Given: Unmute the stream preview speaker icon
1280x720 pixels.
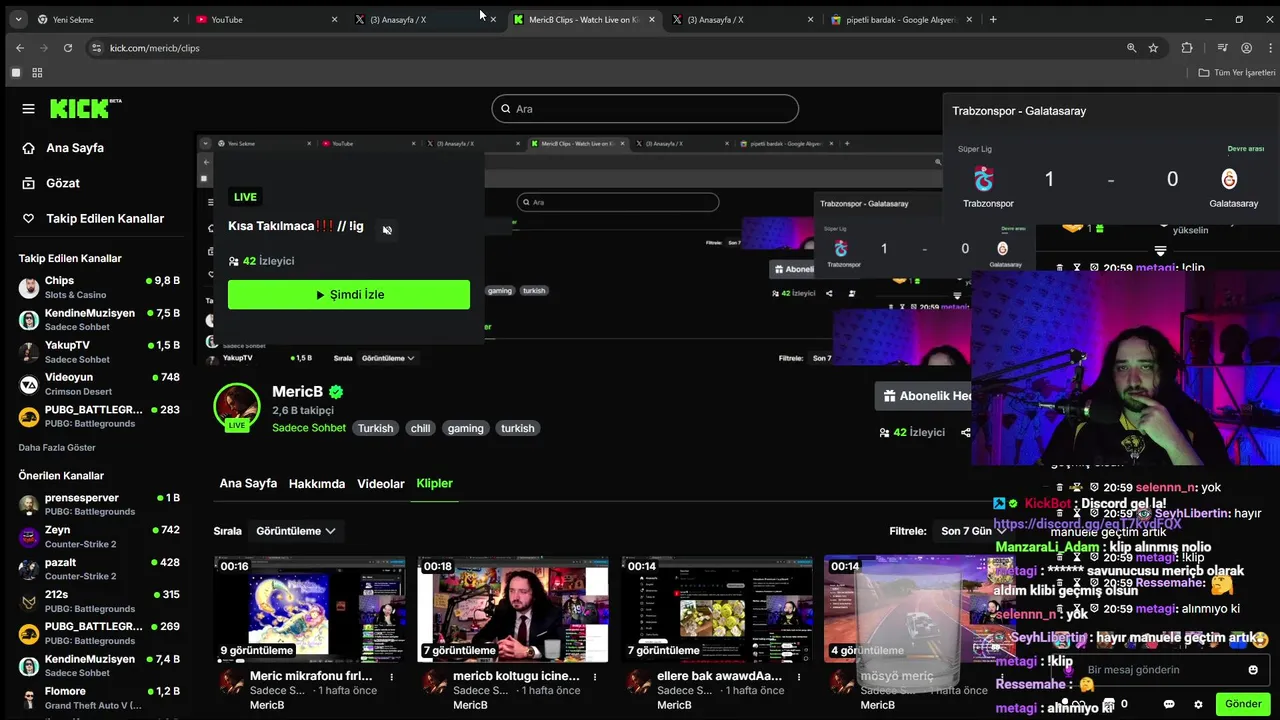Looking at the screenshot, I should [x=387, y=230].
